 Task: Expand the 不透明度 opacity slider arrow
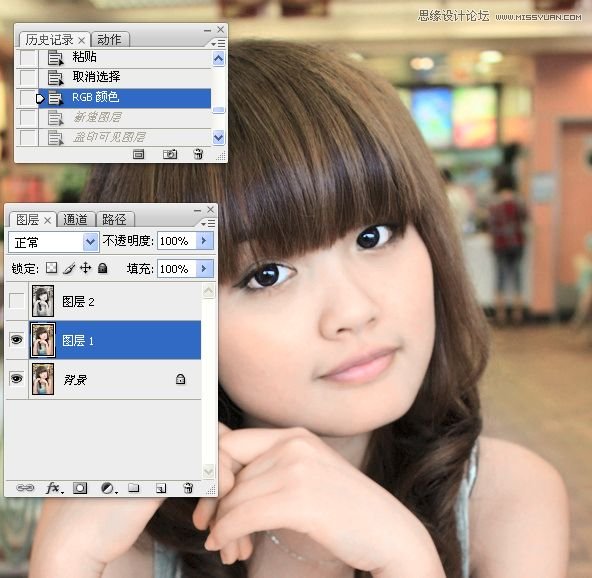pyautogui.click(x=205, y=240)
